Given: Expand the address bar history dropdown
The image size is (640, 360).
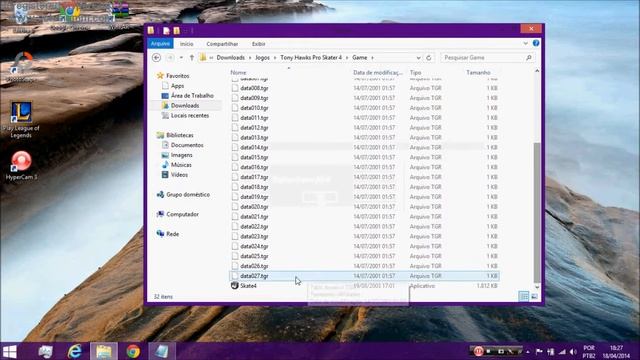Looking at the screenshot, I should 418,58.
